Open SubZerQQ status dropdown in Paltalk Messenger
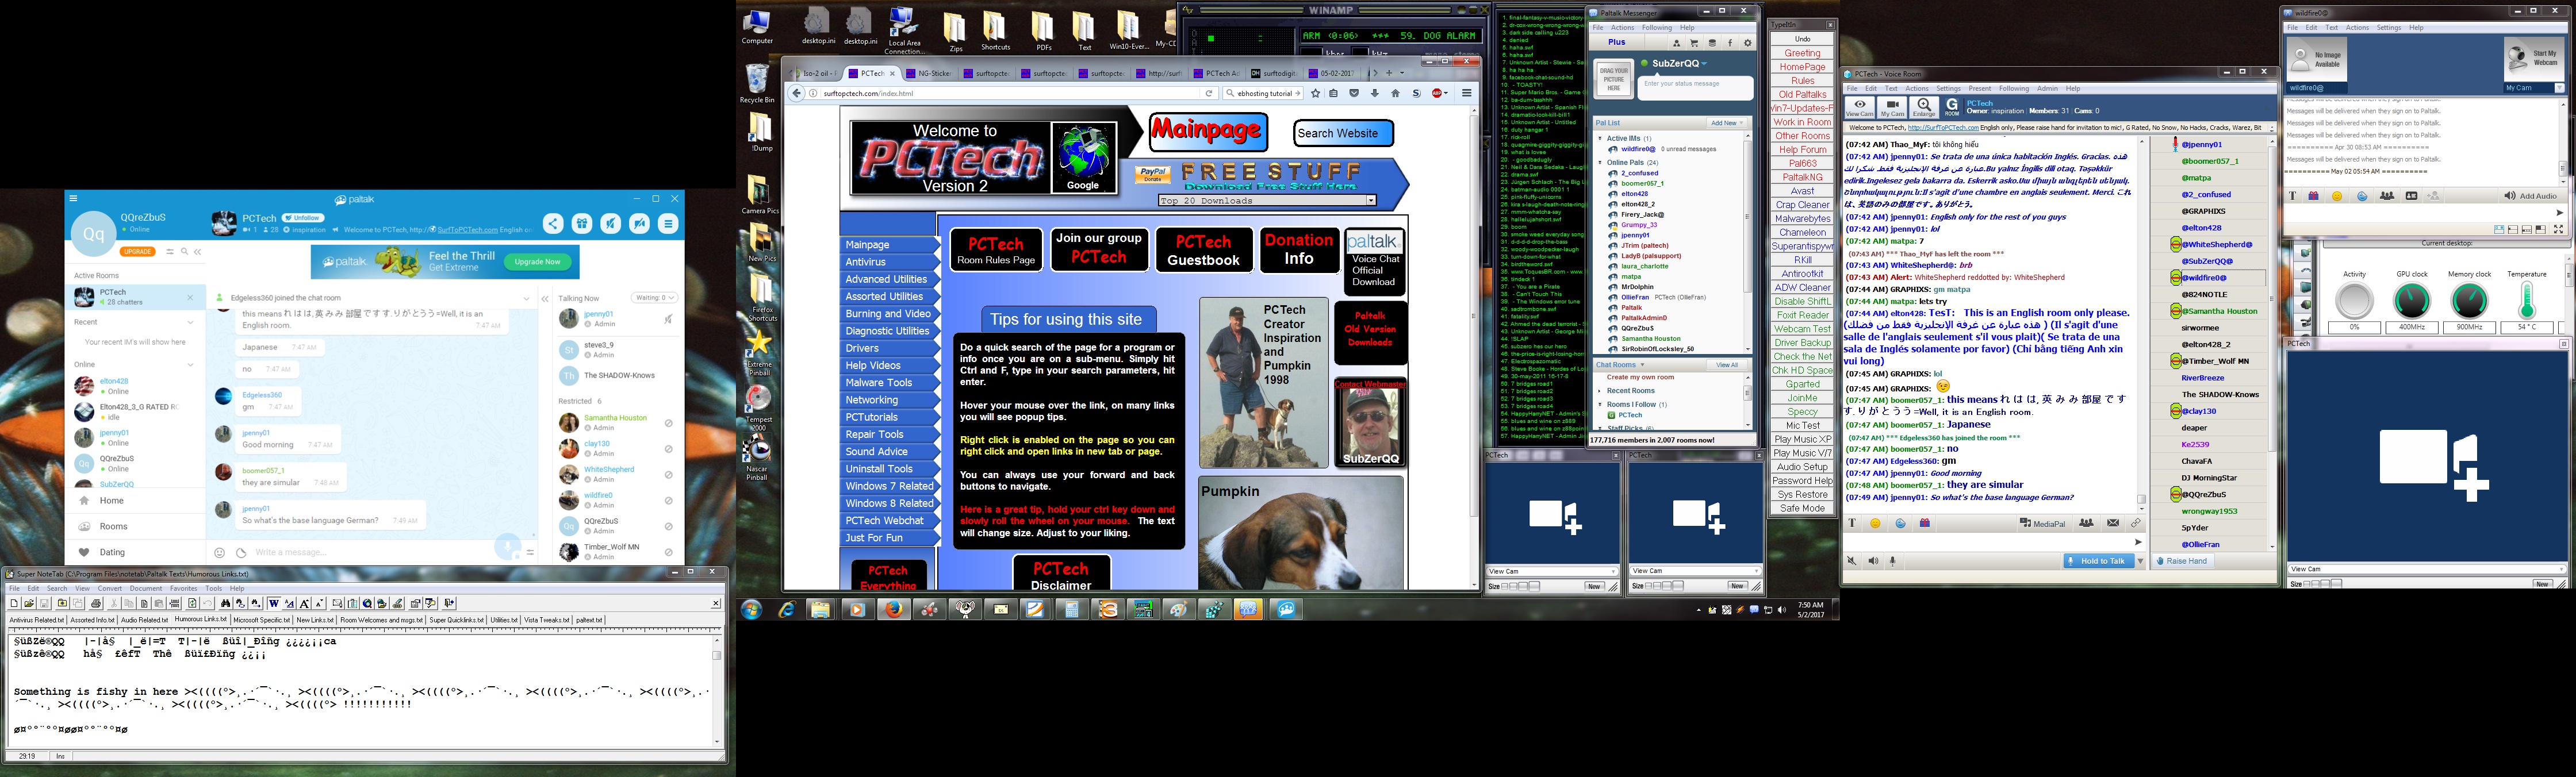This screenshot has height=777, width=2576. point(1705,64)
